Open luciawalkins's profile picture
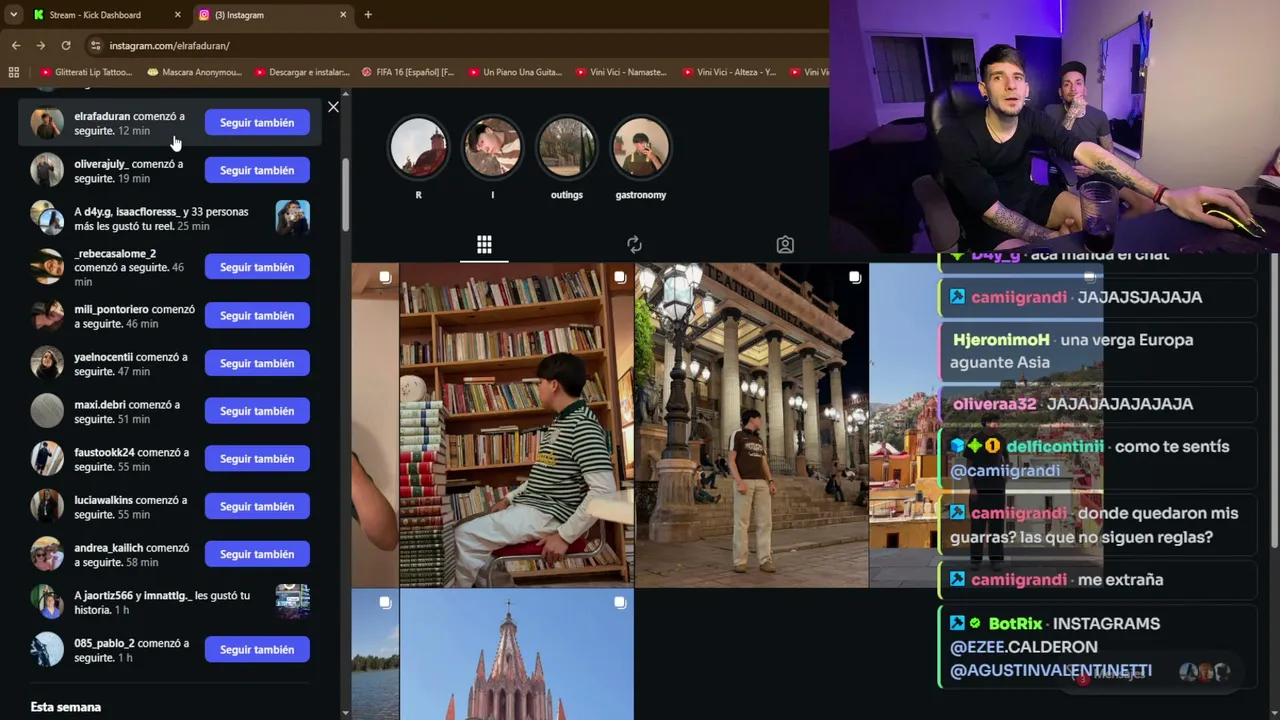 [47, 507]
